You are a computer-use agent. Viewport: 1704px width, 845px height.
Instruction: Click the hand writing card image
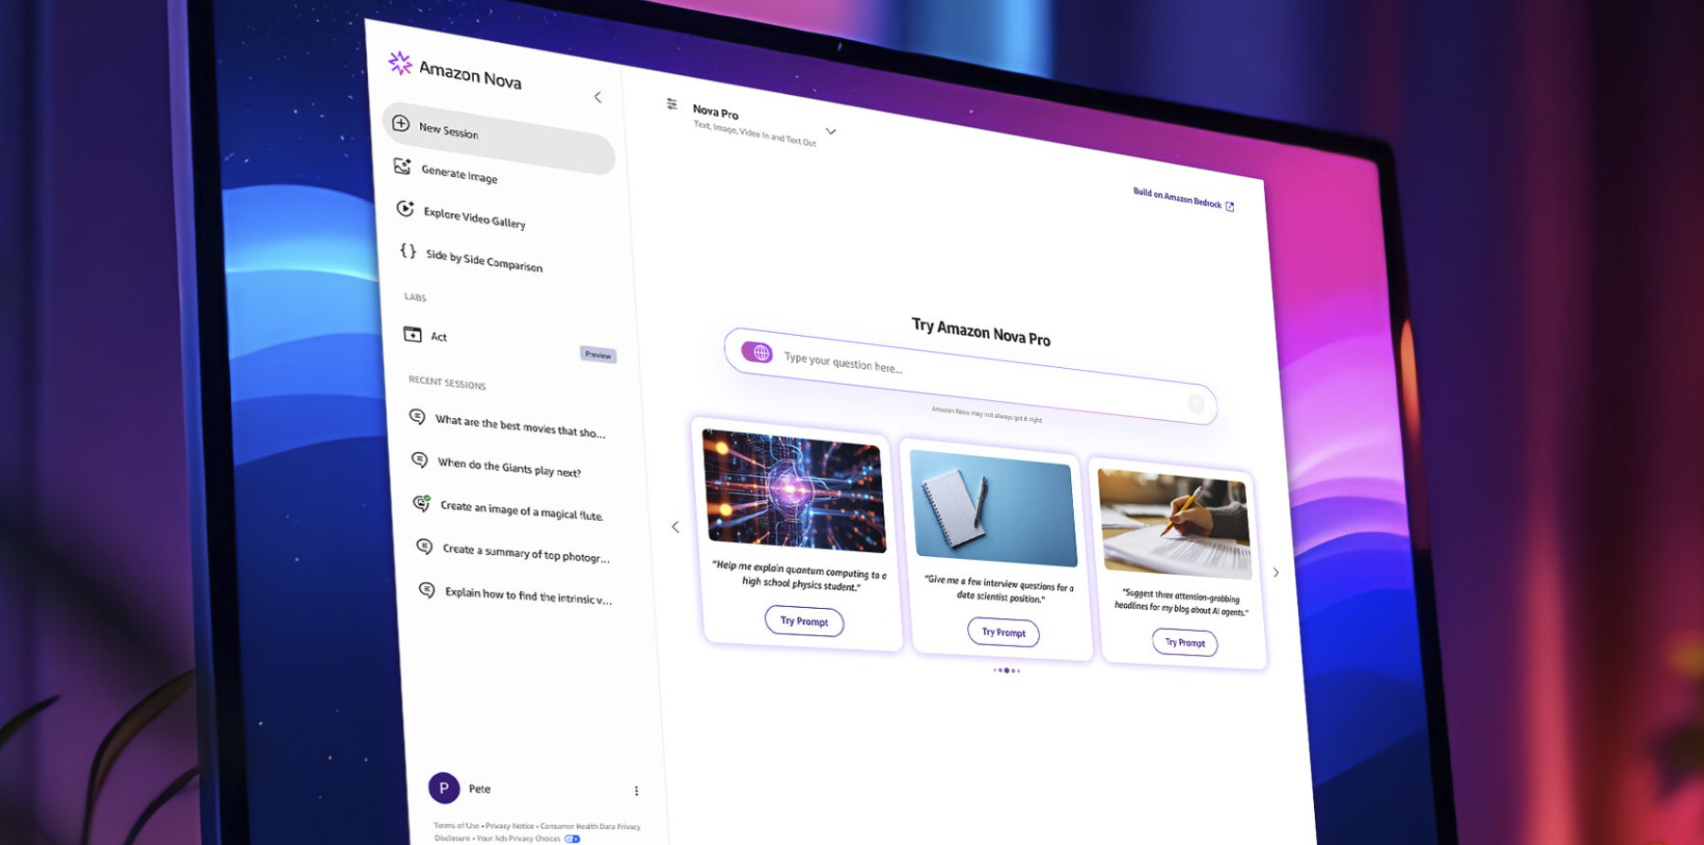click(1174, 523)
